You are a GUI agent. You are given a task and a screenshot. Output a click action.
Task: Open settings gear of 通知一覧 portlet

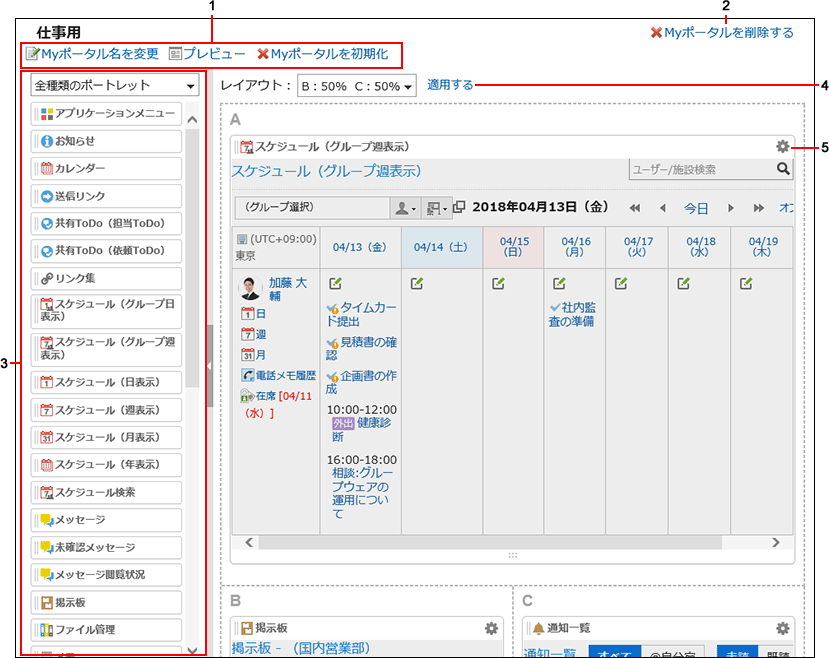(x=782, y=628)
